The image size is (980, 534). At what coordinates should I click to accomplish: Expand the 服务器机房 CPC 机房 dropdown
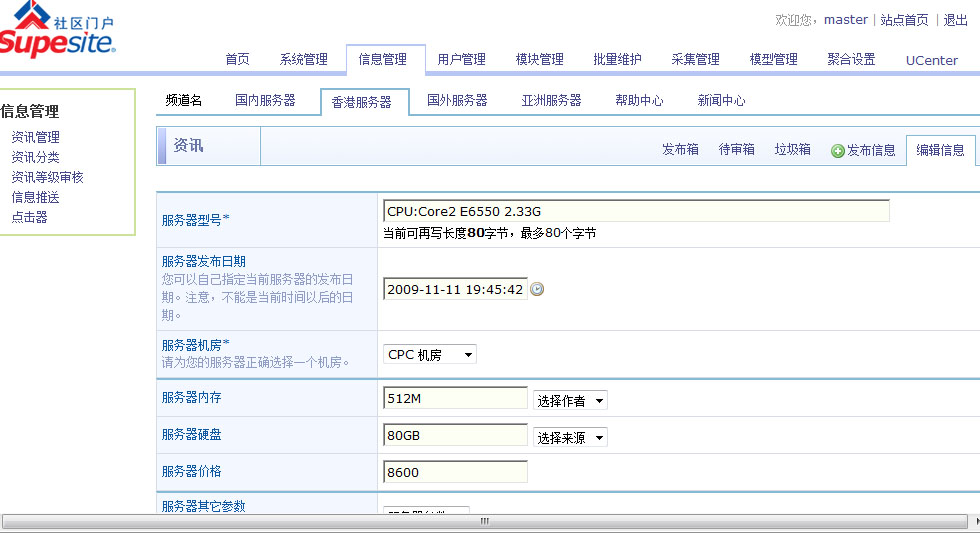coord(430,355)
